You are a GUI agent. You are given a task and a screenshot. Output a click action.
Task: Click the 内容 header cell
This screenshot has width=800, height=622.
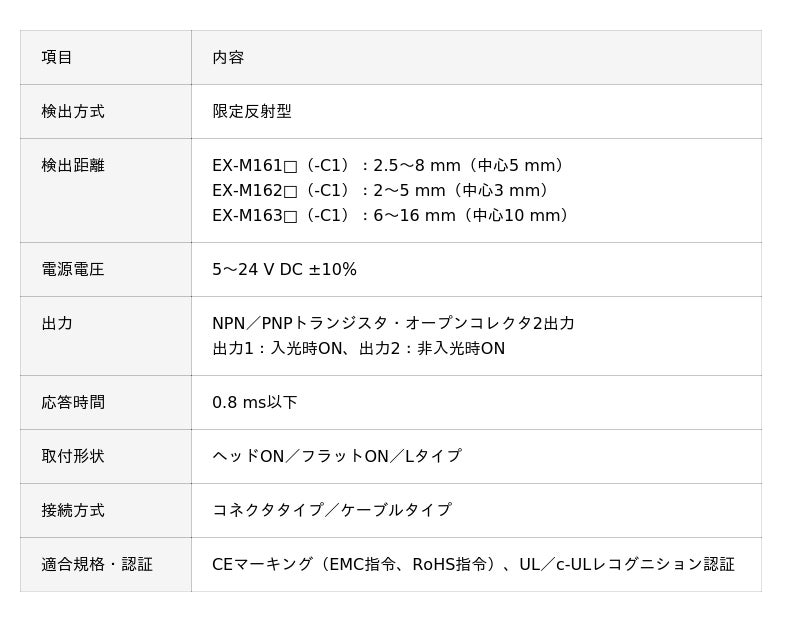click(477, 57)
